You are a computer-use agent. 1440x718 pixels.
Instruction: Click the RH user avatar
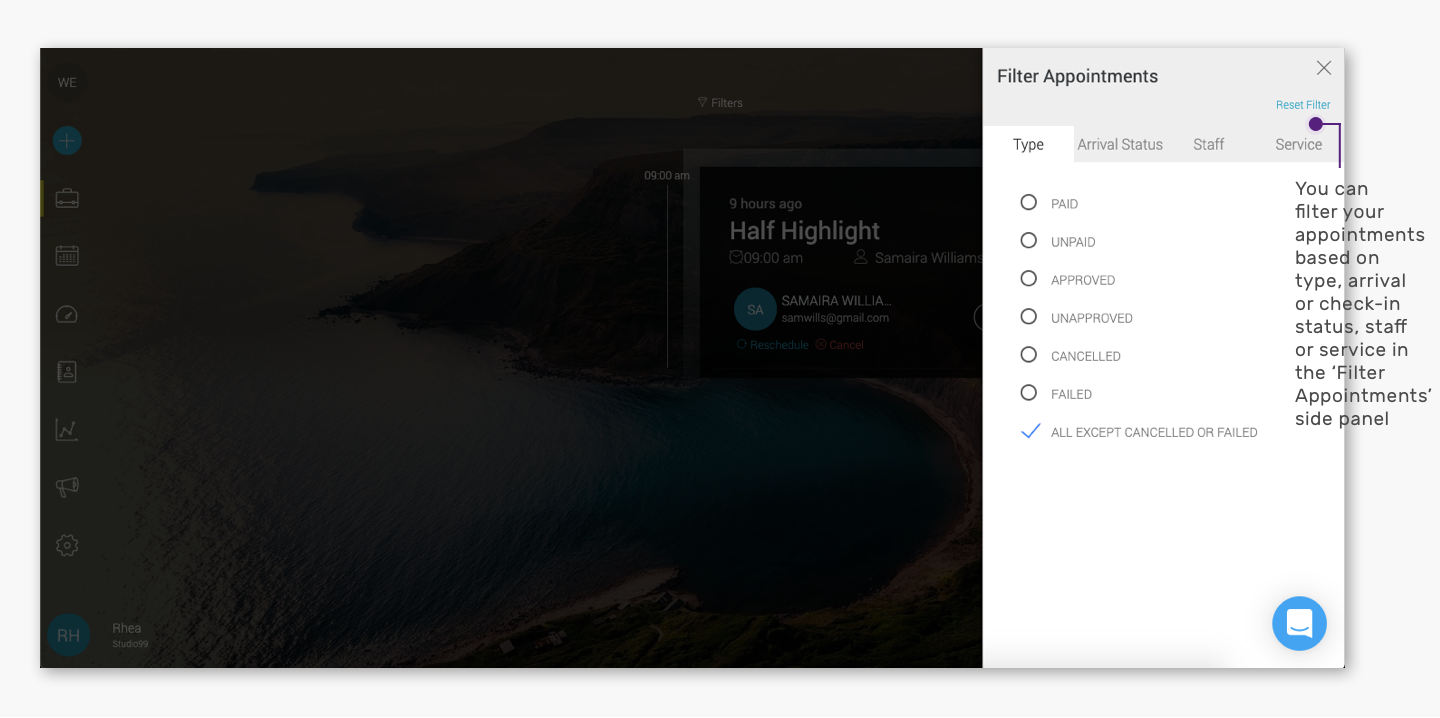point(68,635)
